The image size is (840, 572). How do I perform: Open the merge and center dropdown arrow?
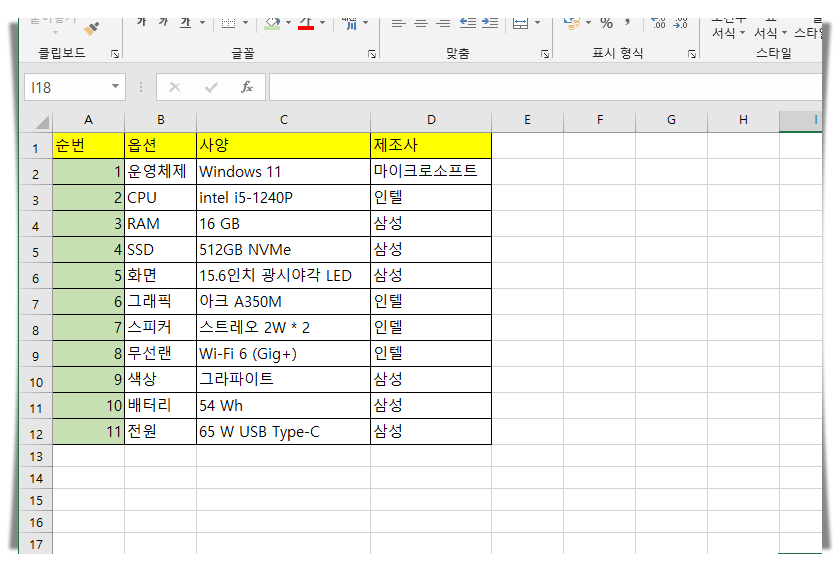point(537,22)
